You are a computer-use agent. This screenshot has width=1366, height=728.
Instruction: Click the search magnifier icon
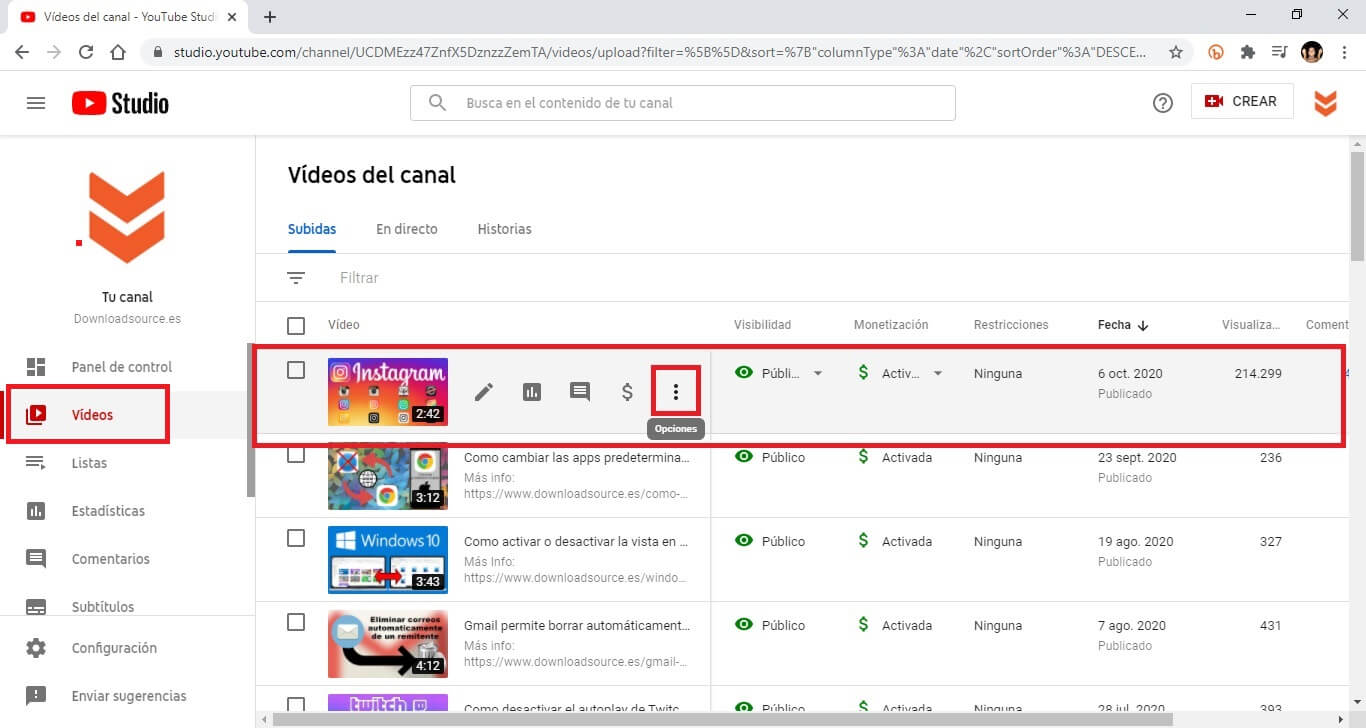(437, 103)
